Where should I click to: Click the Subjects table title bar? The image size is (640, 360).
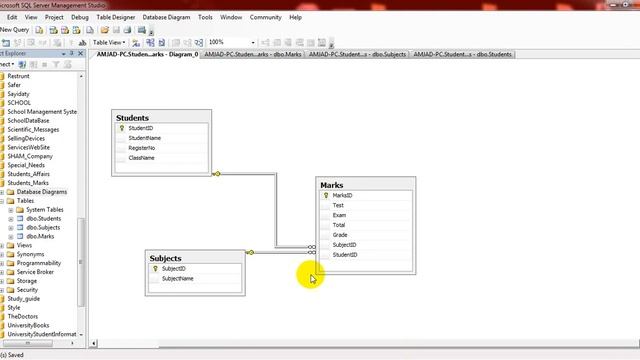[195, 258]
